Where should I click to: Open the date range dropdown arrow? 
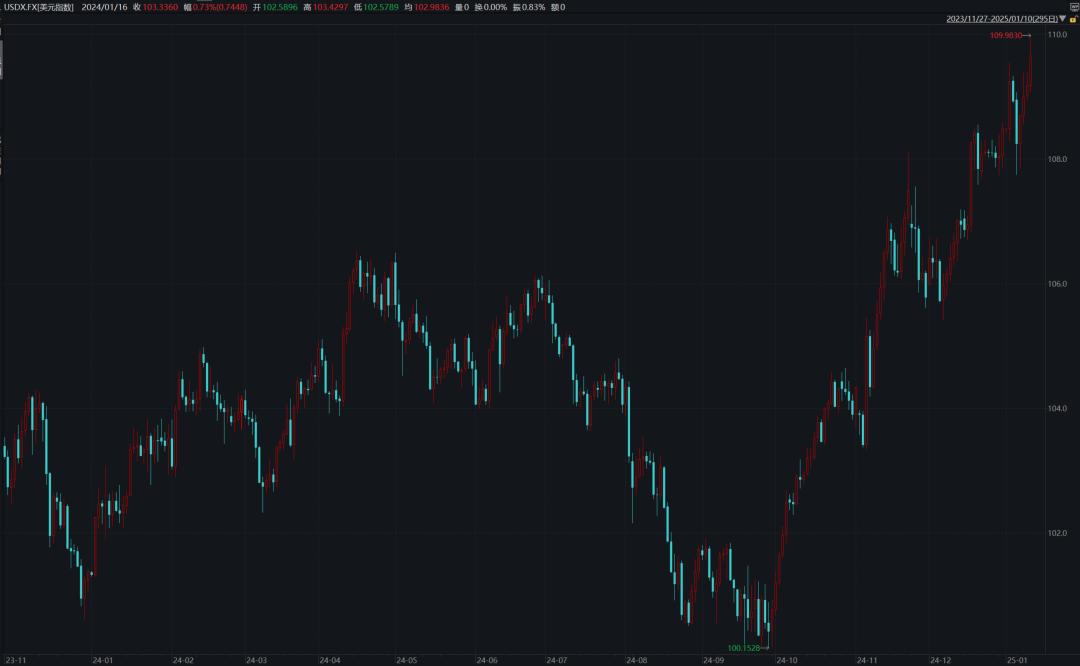[x=1062, y=19]
